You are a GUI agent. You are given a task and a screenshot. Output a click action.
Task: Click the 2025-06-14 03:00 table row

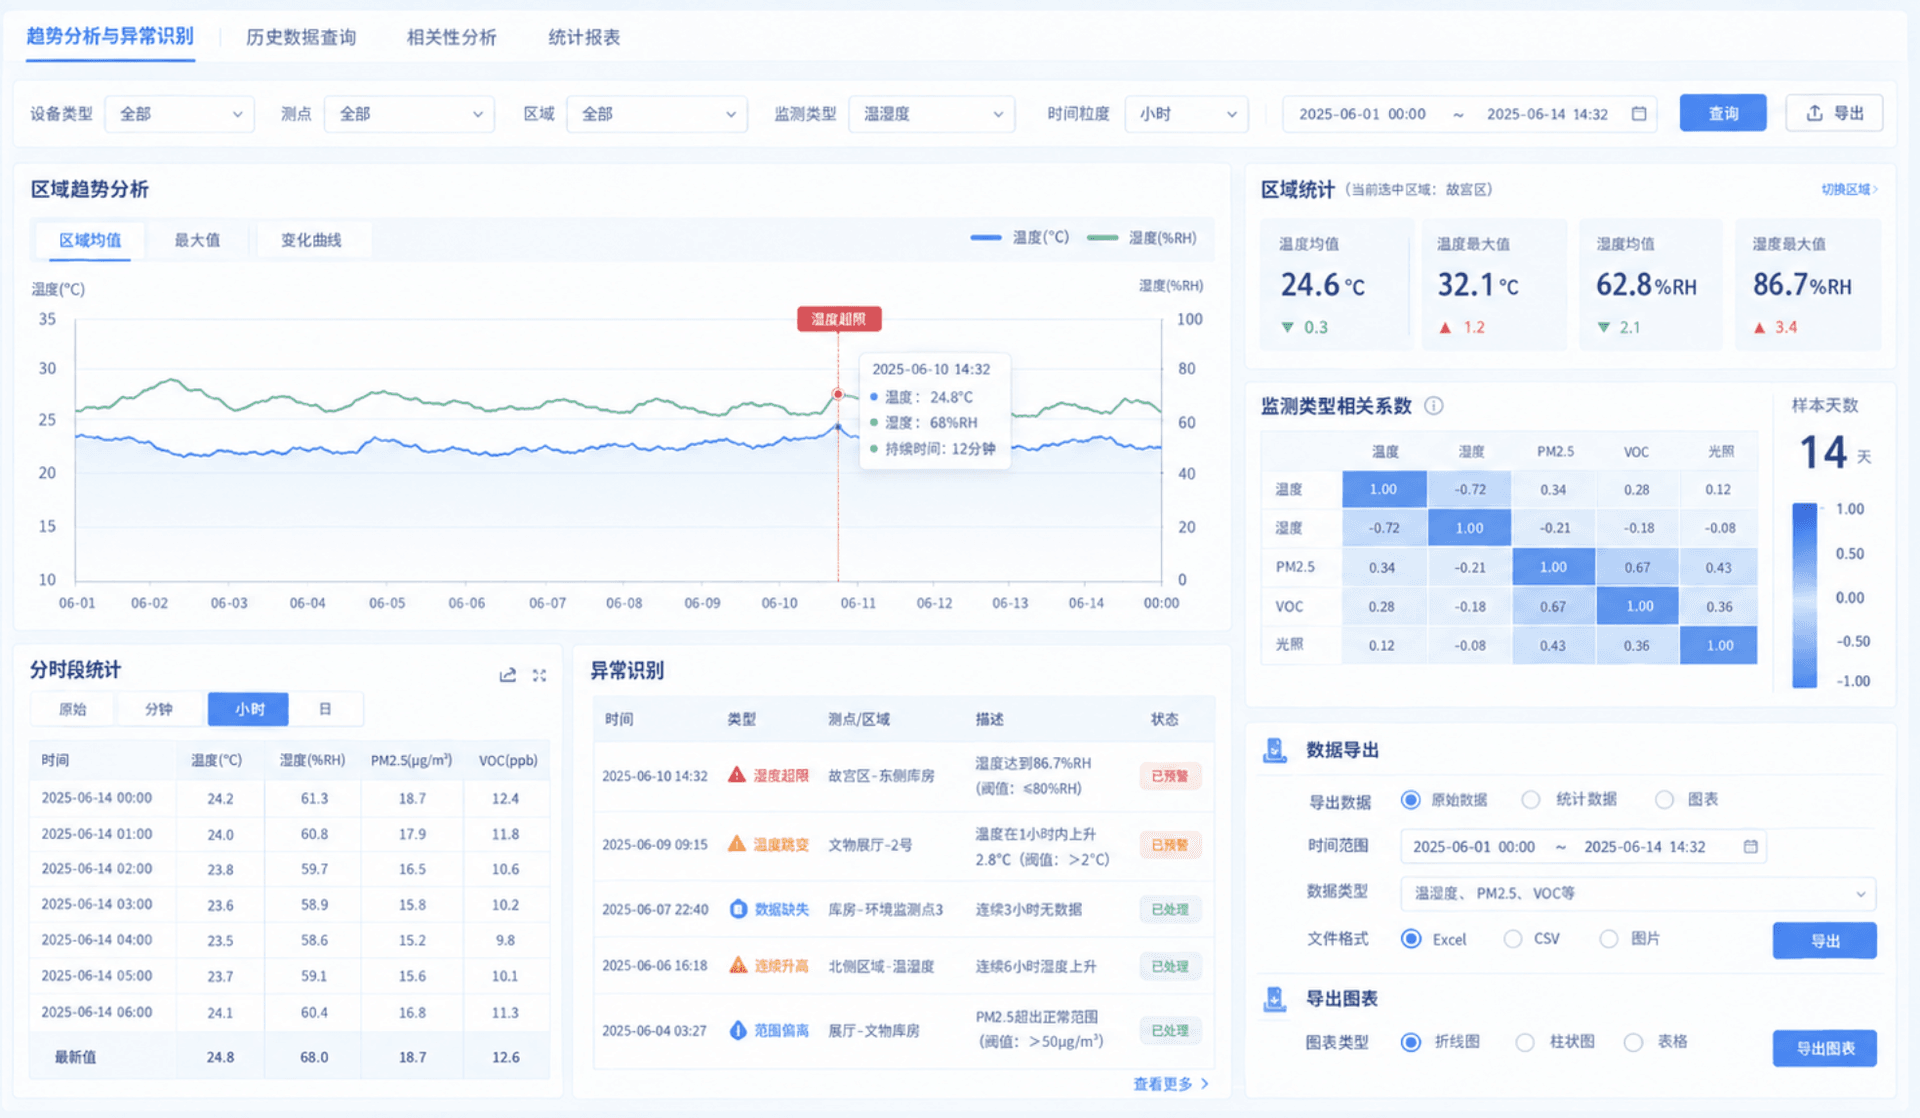pos(289,904)
